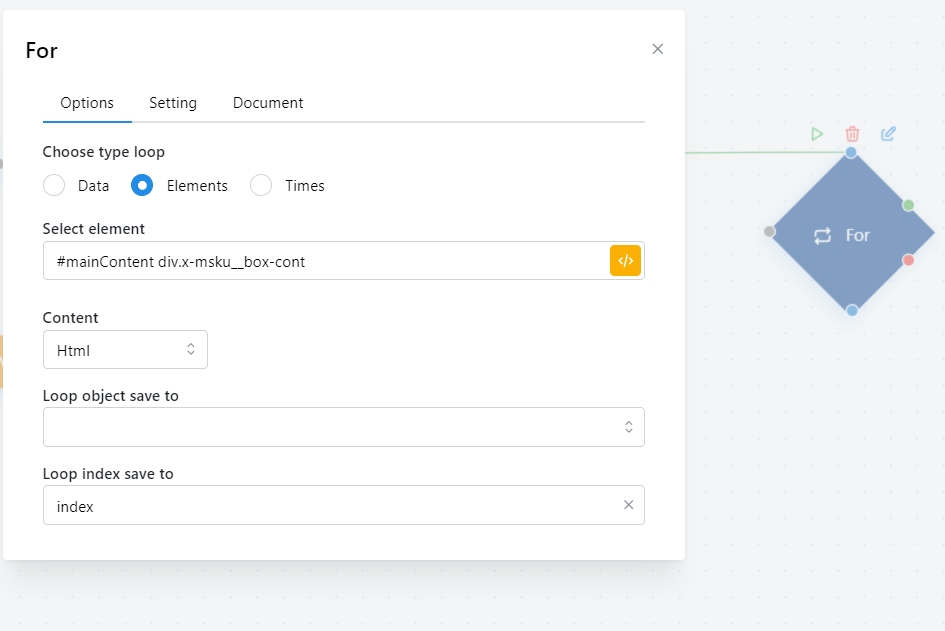The width and height of the screenshot is (945, 631).
Task: Close the For dialog
Action: 657,49
